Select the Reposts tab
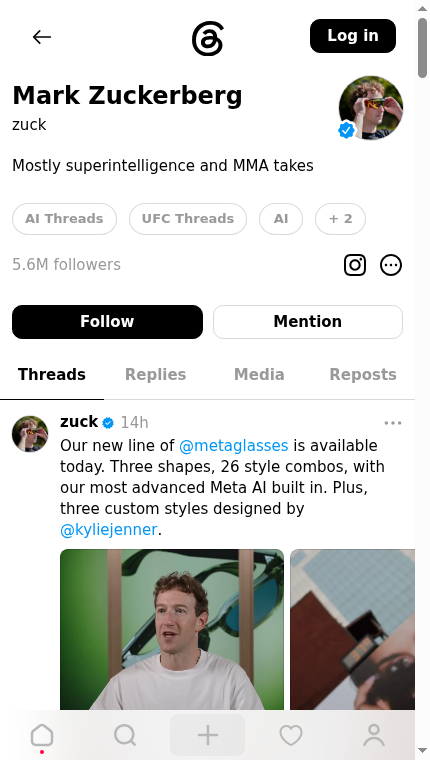 click(363, 375)
